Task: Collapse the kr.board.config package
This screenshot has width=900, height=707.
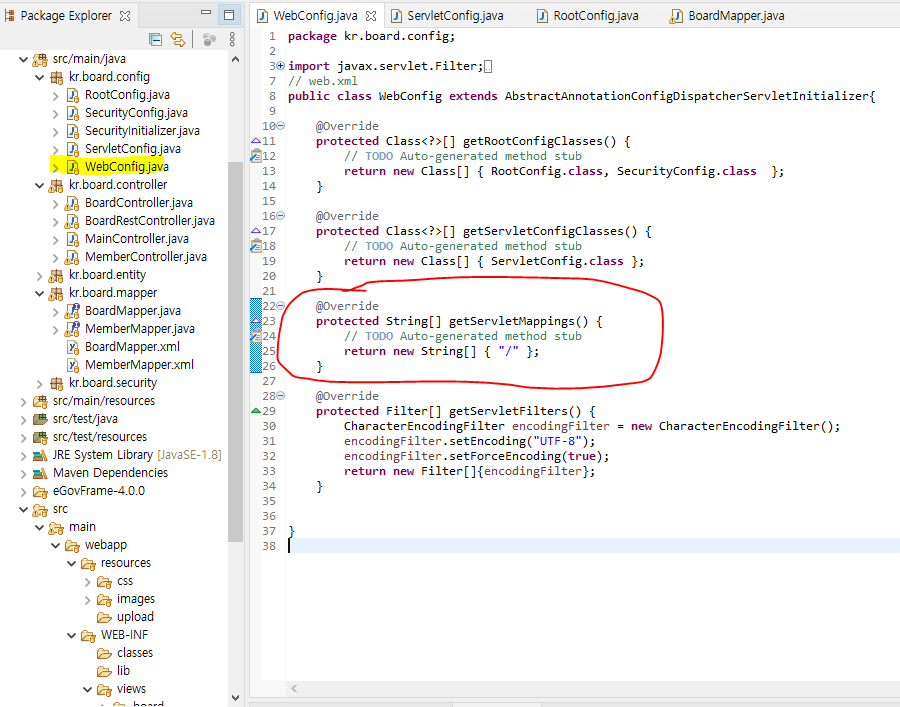Action: tap(40, 77)
